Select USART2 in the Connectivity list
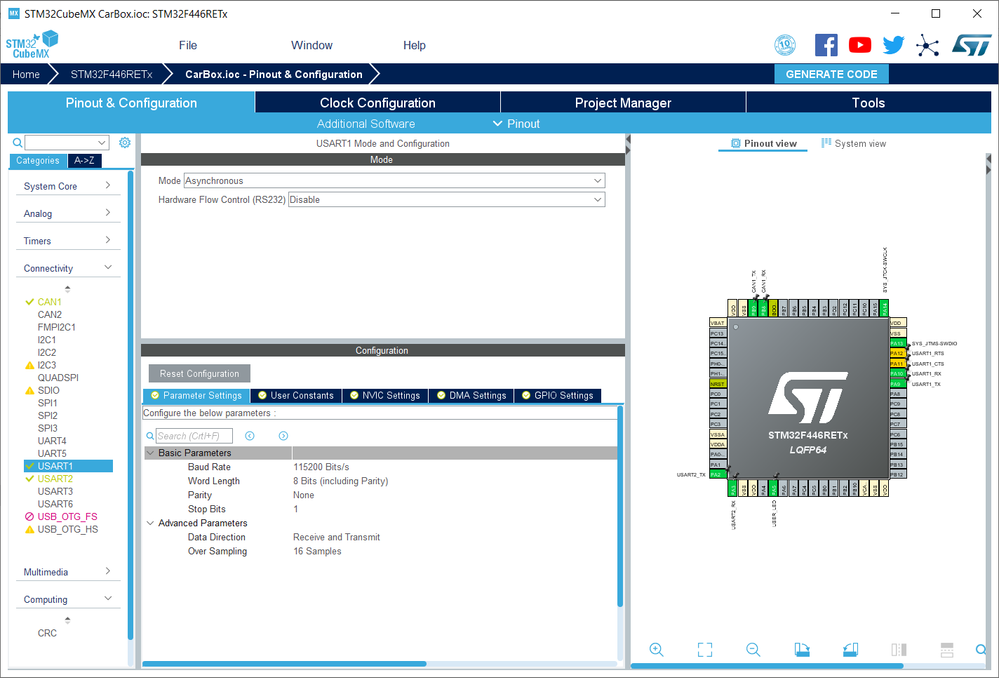Viewport: 999px width, 678px height. [x=55, y=479]
